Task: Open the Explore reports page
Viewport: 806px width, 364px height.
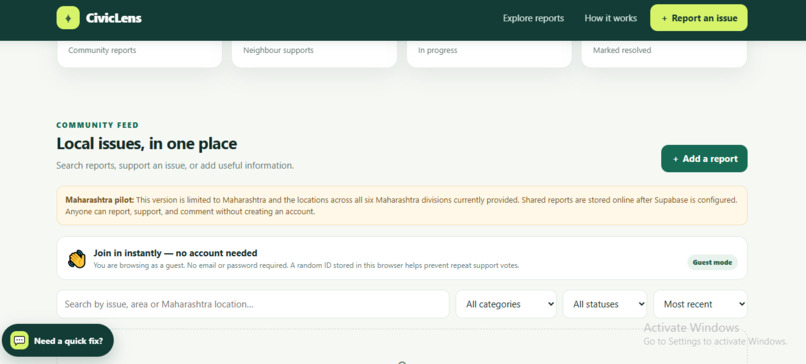Action: (533, 18)
